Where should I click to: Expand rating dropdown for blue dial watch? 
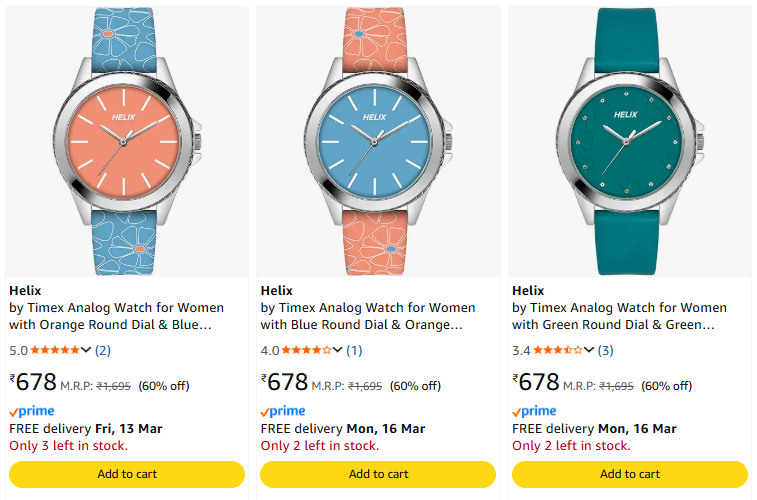click(x=338, y=350)
